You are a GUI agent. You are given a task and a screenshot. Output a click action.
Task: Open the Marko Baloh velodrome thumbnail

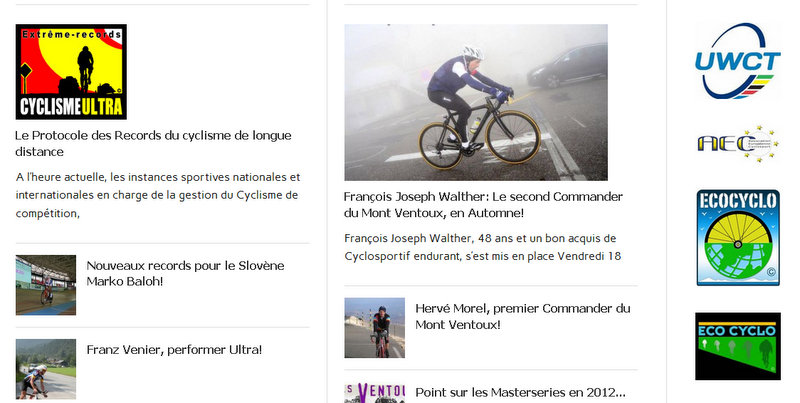click(x=46, y=285)
